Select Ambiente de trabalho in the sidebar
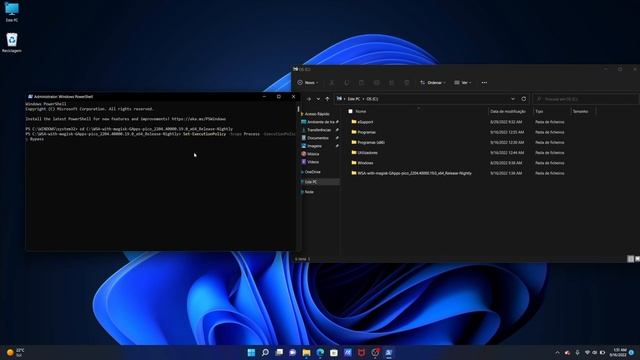 point(320,122)
